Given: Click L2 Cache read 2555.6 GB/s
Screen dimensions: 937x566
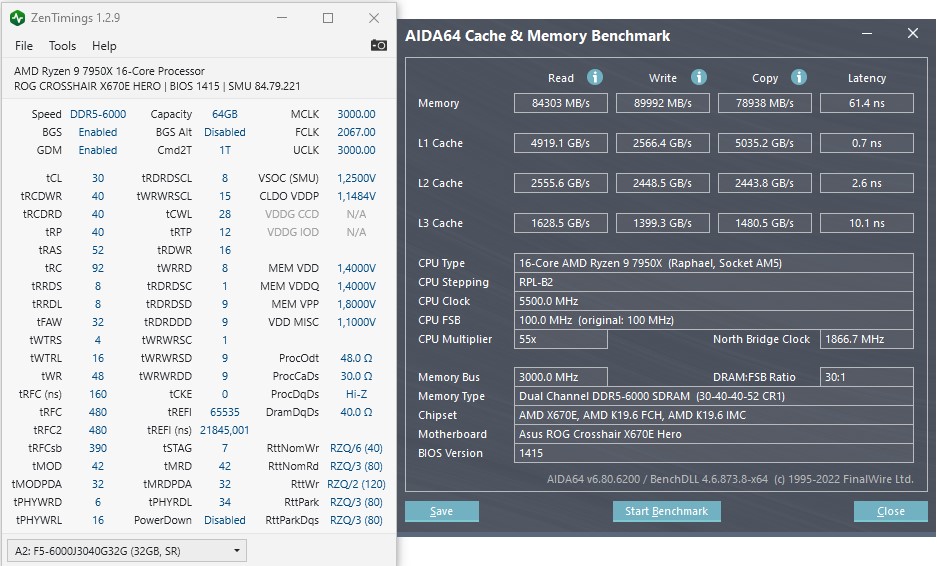Looking at the screenshot, I should [561, 183].
